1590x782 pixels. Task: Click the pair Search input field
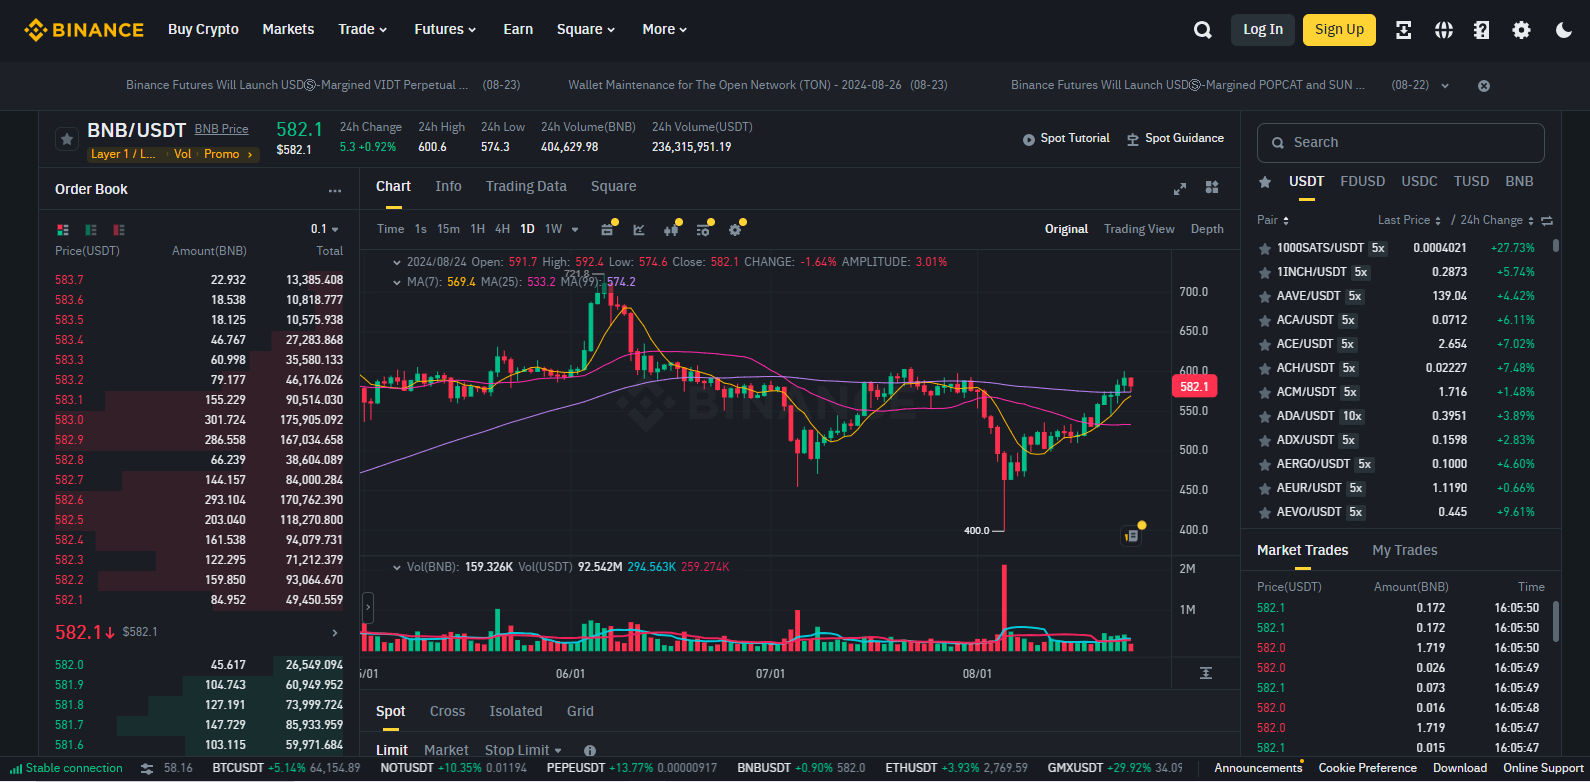[x=1400, y=143]
